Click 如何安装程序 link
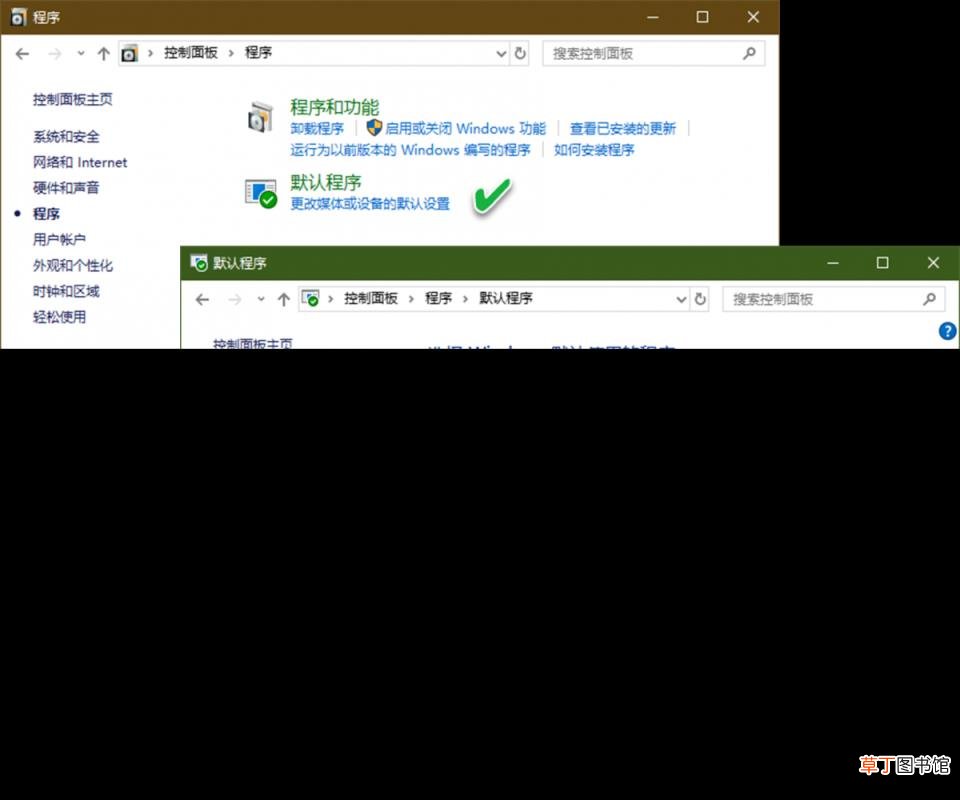The image size is (960, 800). click(594, 150)
